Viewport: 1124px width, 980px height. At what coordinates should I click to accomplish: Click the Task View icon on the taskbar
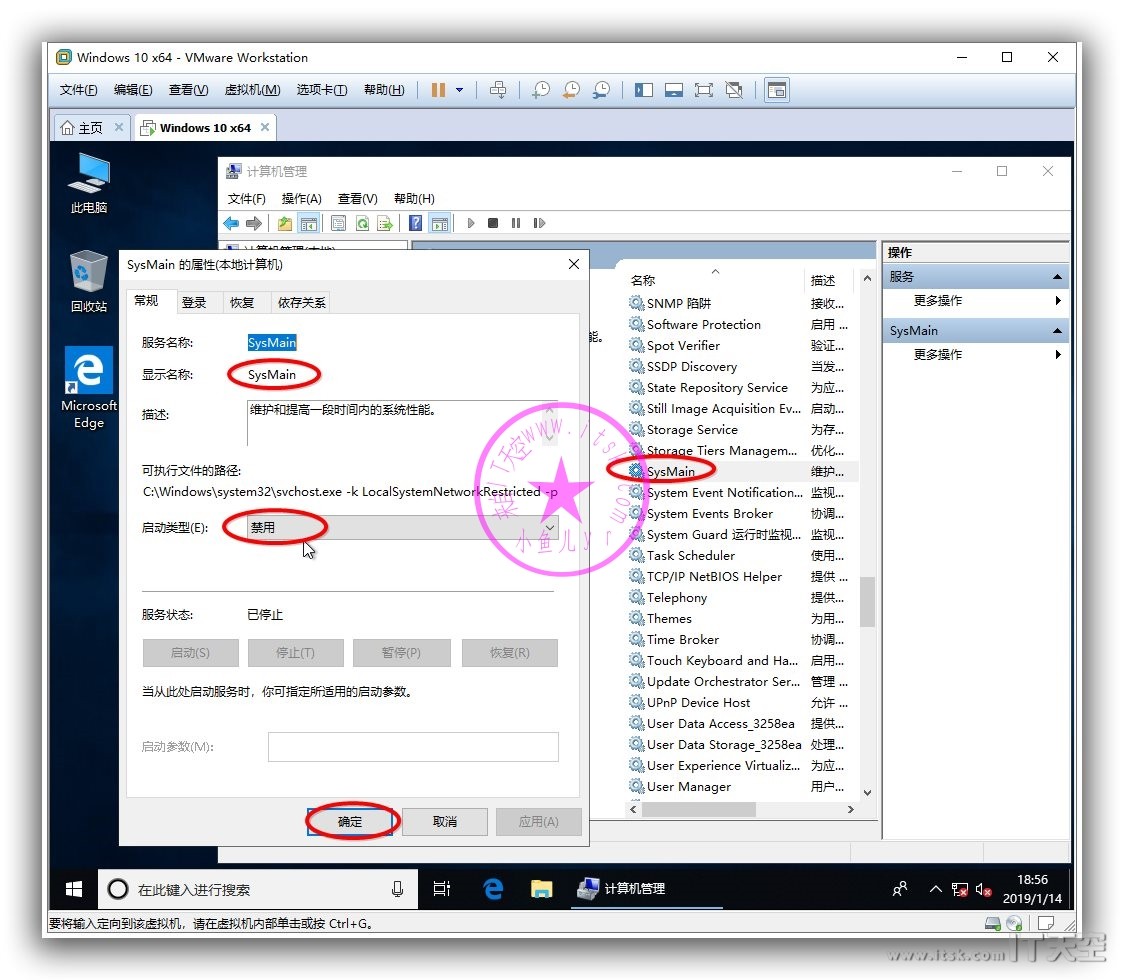(x=442, y=890)
